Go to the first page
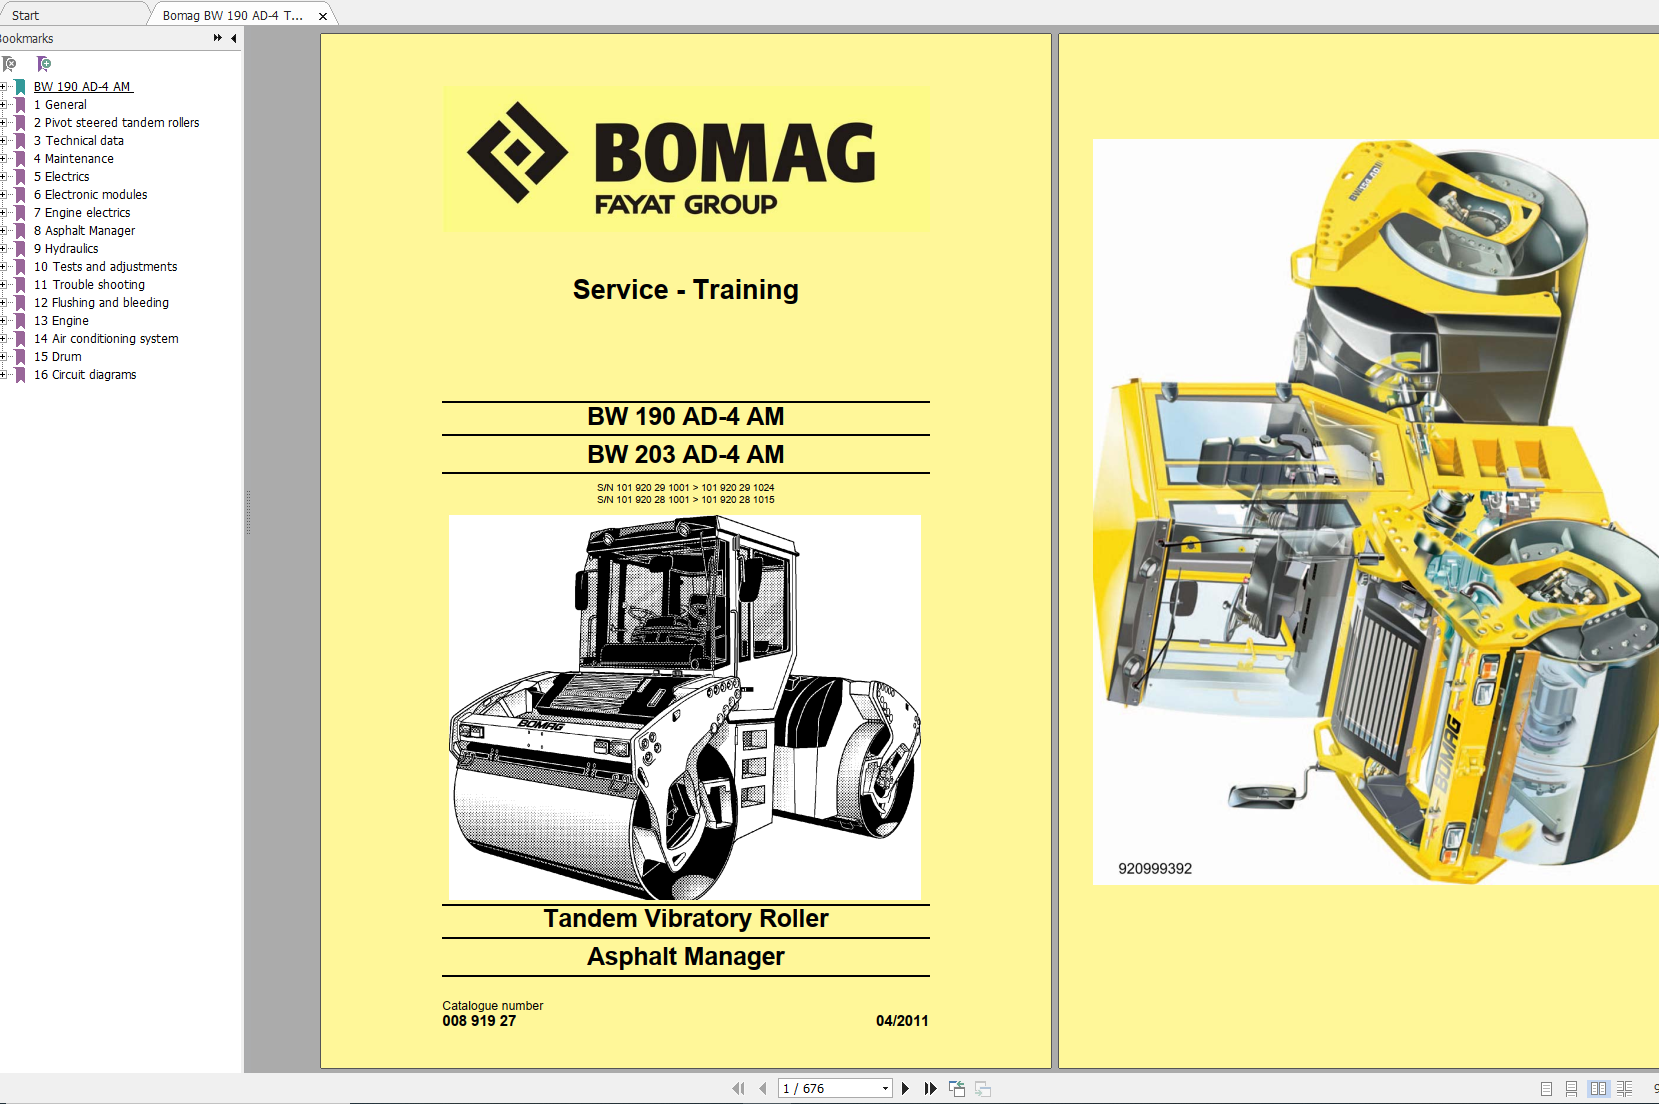This screenshot has width=1659, height=1104. pos(738,1088)
